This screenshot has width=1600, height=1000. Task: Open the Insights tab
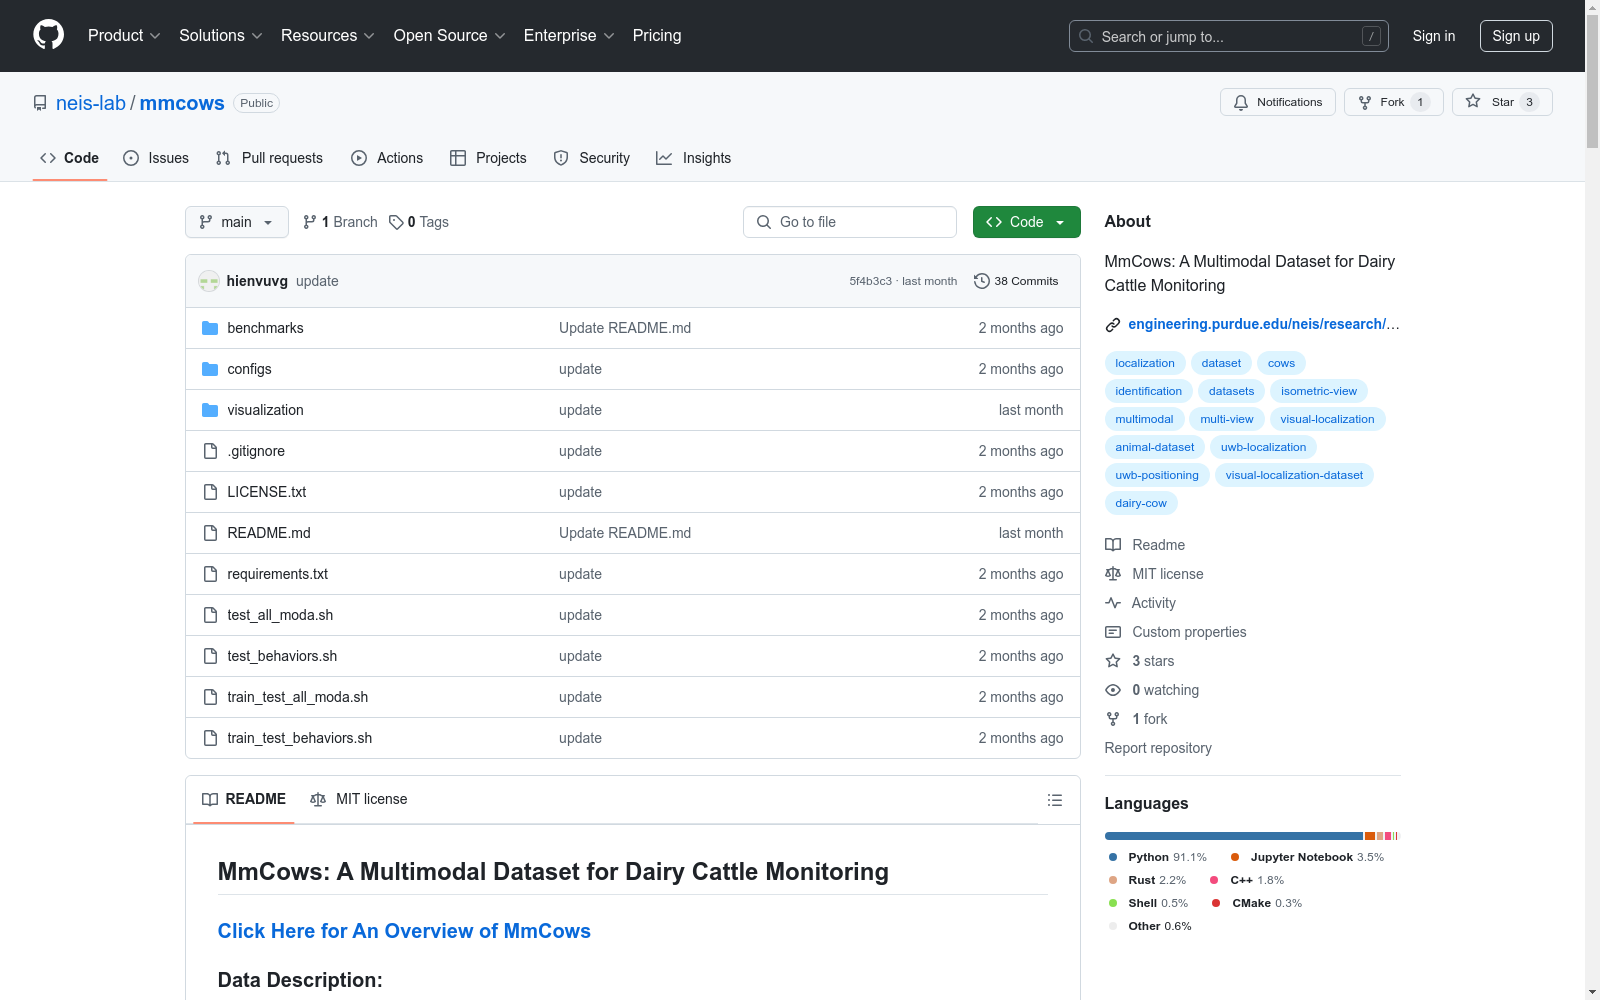pos(694,158)
